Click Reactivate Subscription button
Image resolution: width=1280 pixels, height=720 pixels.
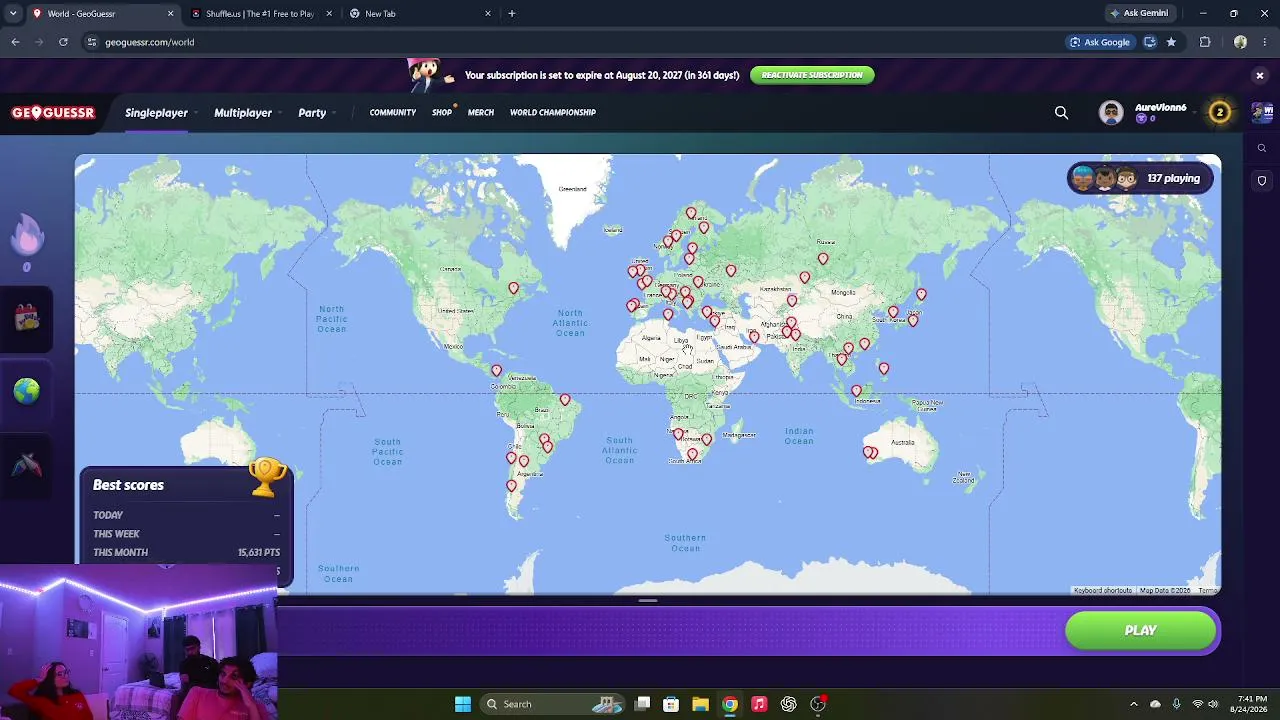pyautogui.click(x=812, y=75)
